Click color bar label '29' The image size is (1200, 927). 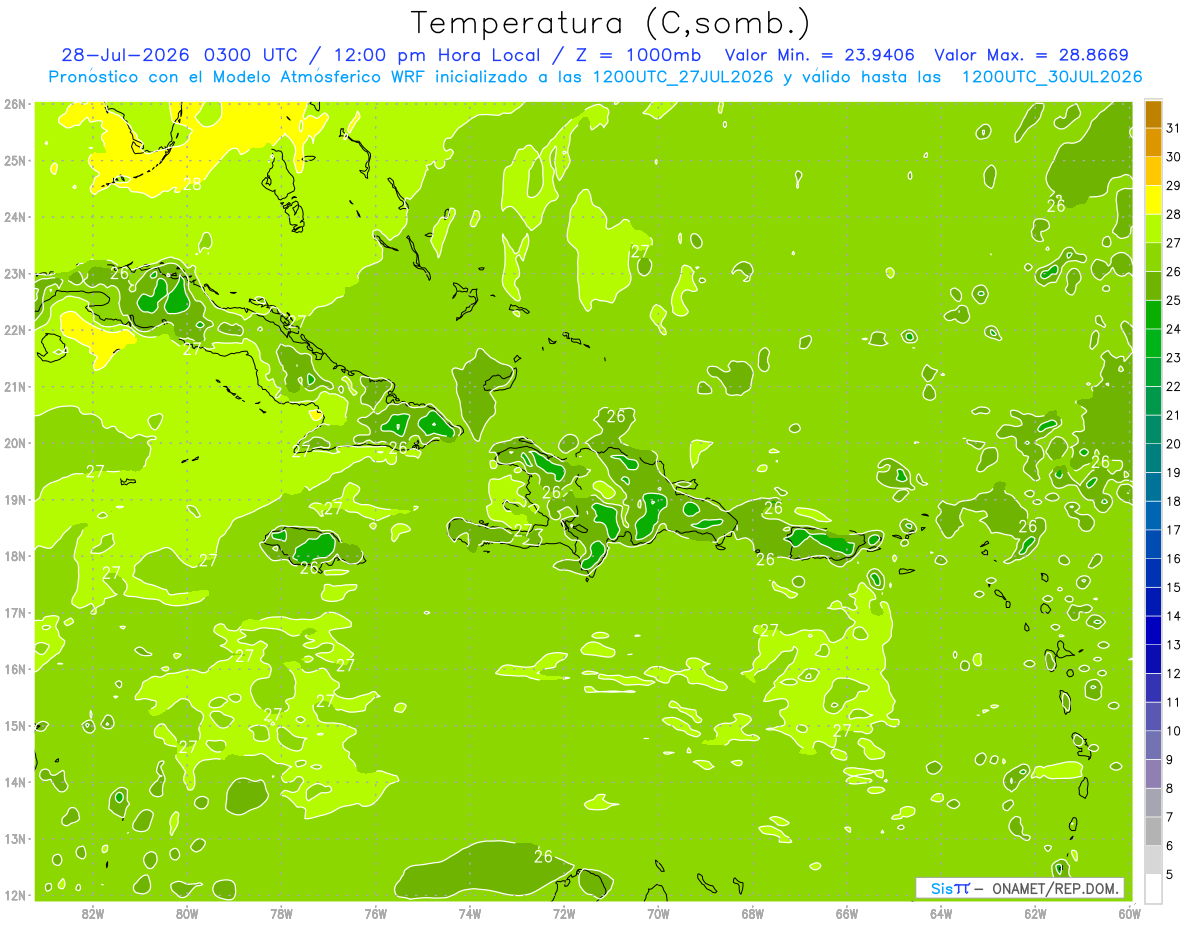click(1173, 185)
